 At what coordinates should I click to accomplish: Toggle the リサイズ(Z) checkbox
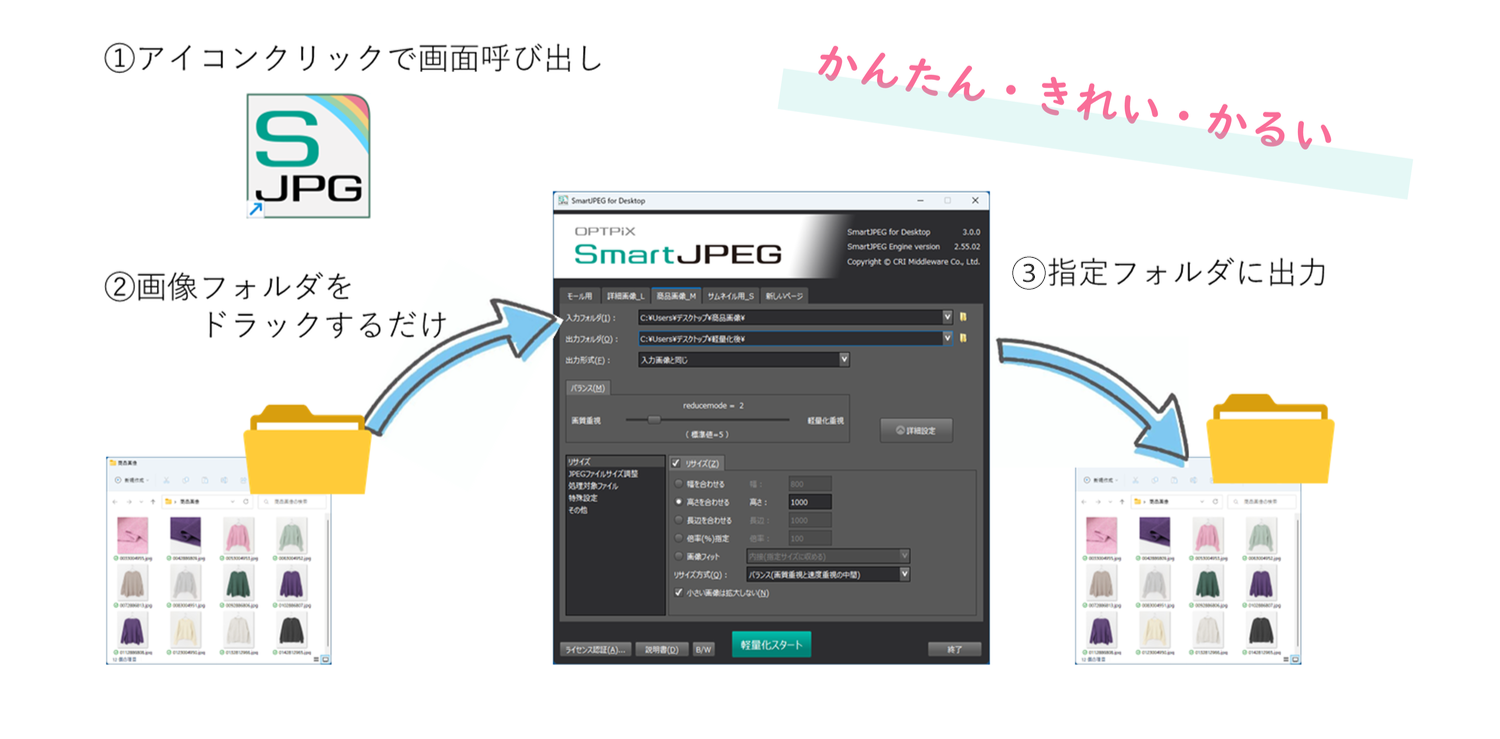point(676,463)
